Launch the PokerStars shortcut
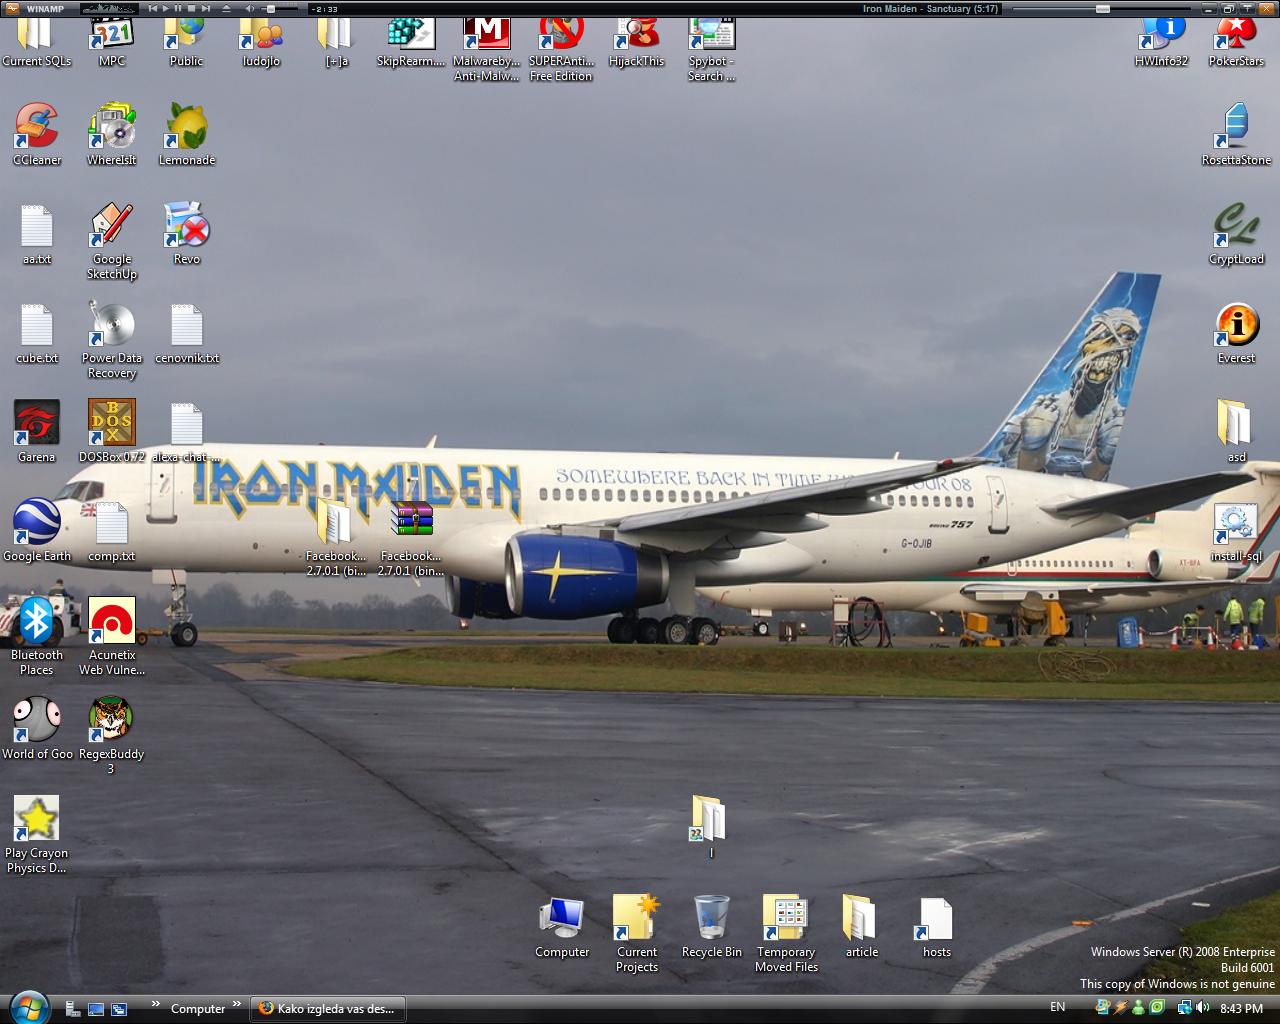1280x1024 pixels. point(1237,43)
